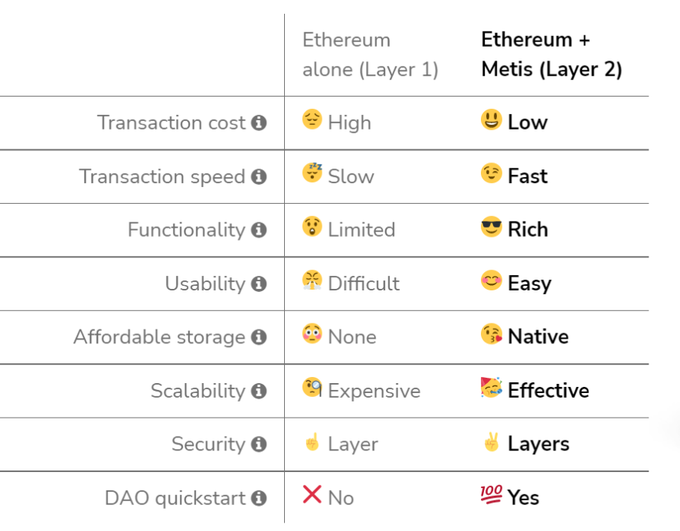
Task: Click the info icon beside Transaction cost
Action: [259, 123]
